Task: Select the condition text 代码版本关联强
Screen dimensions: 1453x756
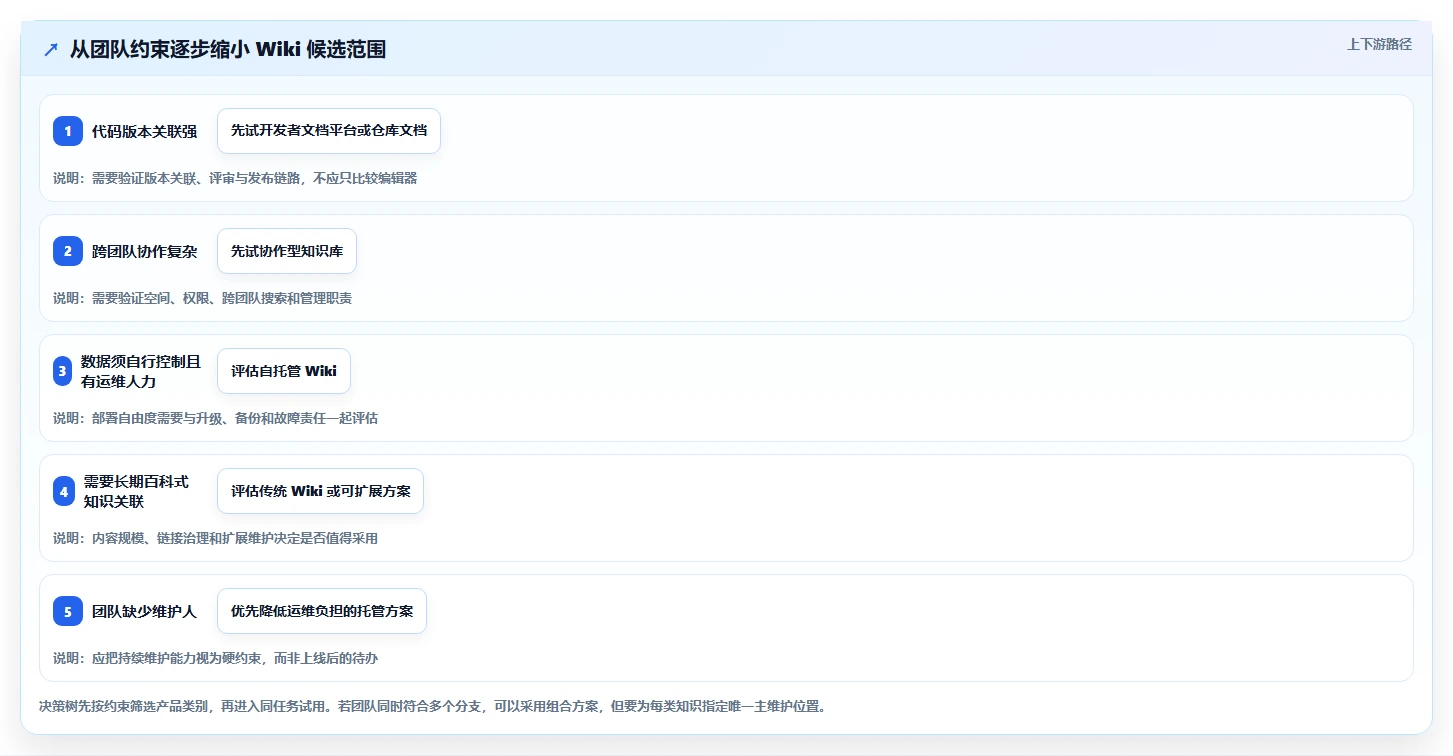Action: [144, 131]
